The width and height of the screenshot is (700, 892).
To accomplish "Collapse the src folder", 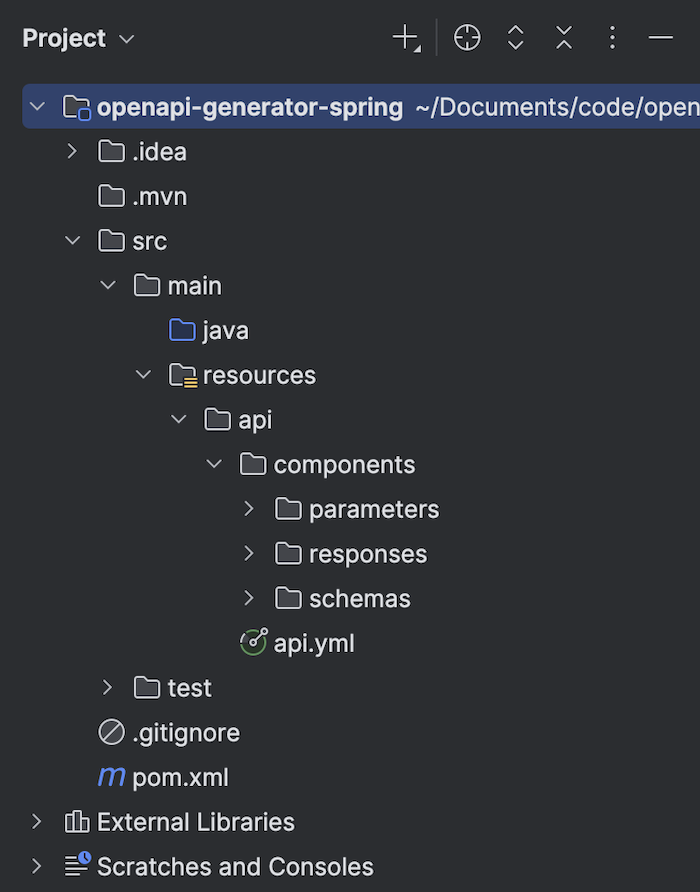I will [72, 241].
